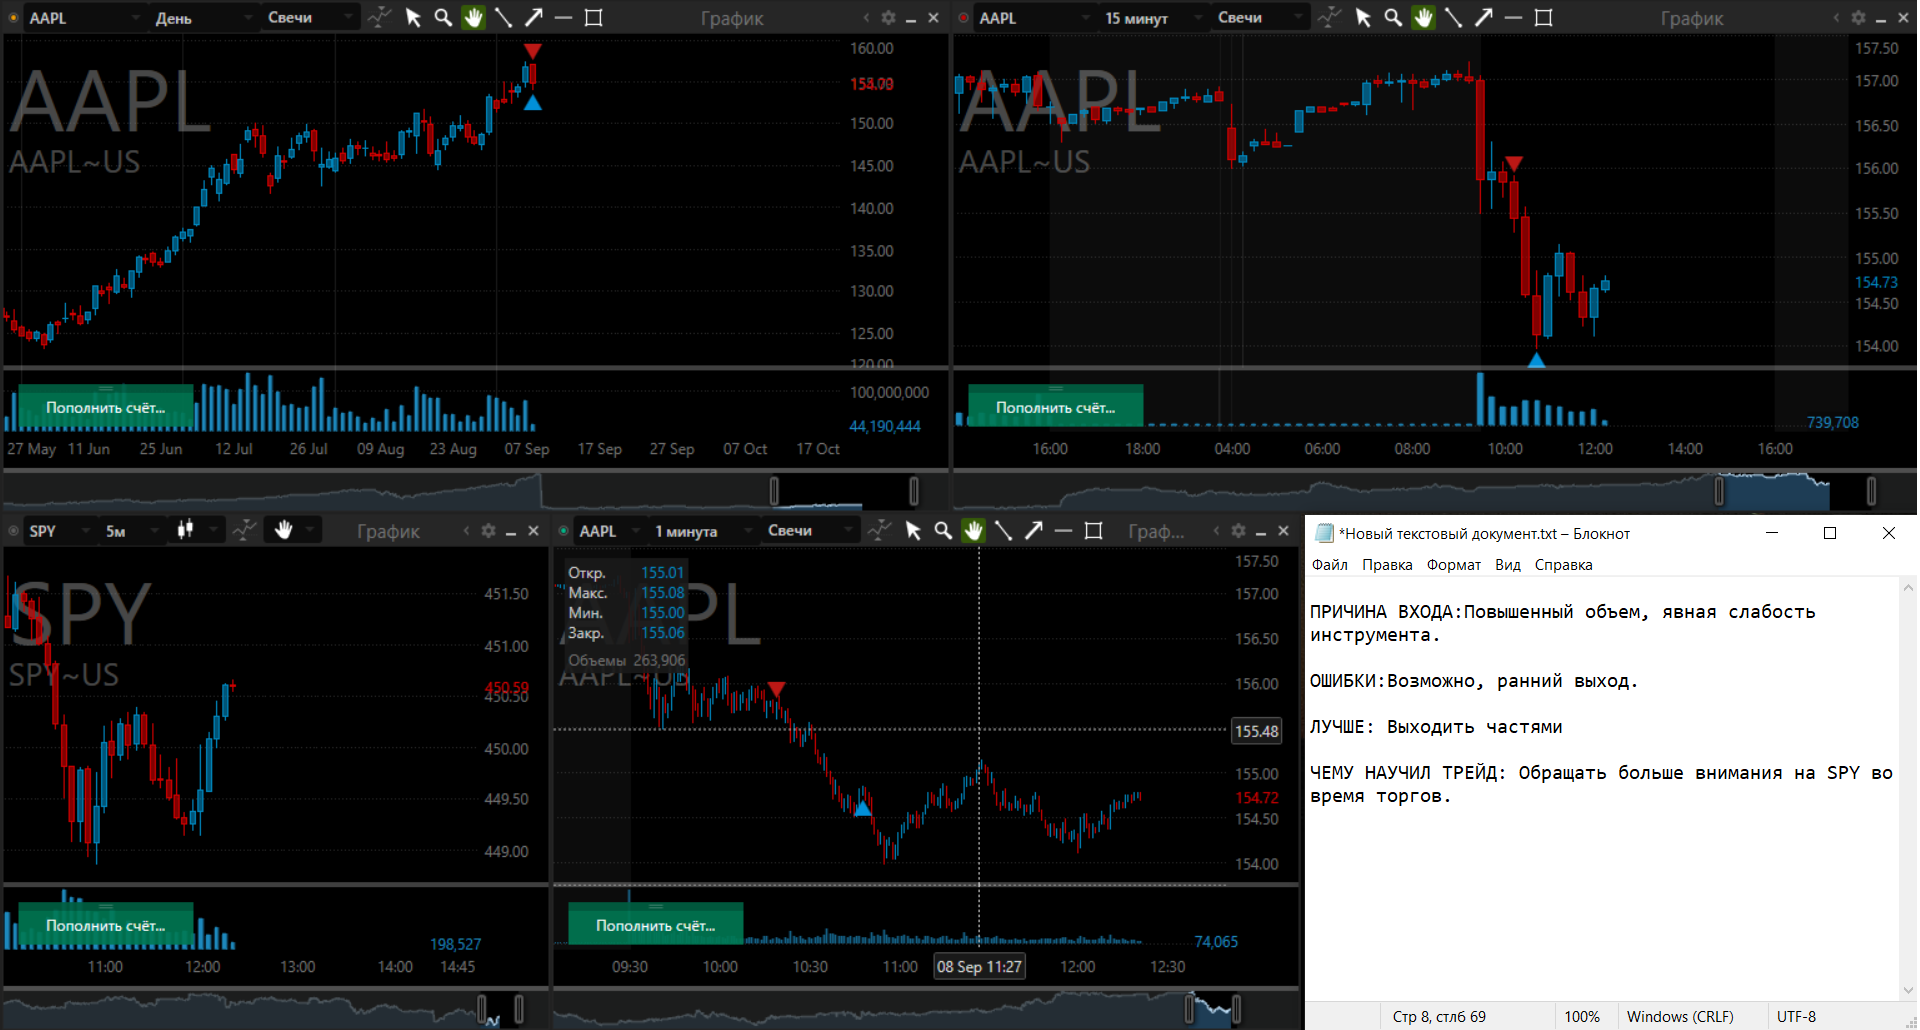Viewport: 1920px width, 1030px height.
Task: Open settings gear of the AAPL 1-minute chart
Action: [1238, 531]
